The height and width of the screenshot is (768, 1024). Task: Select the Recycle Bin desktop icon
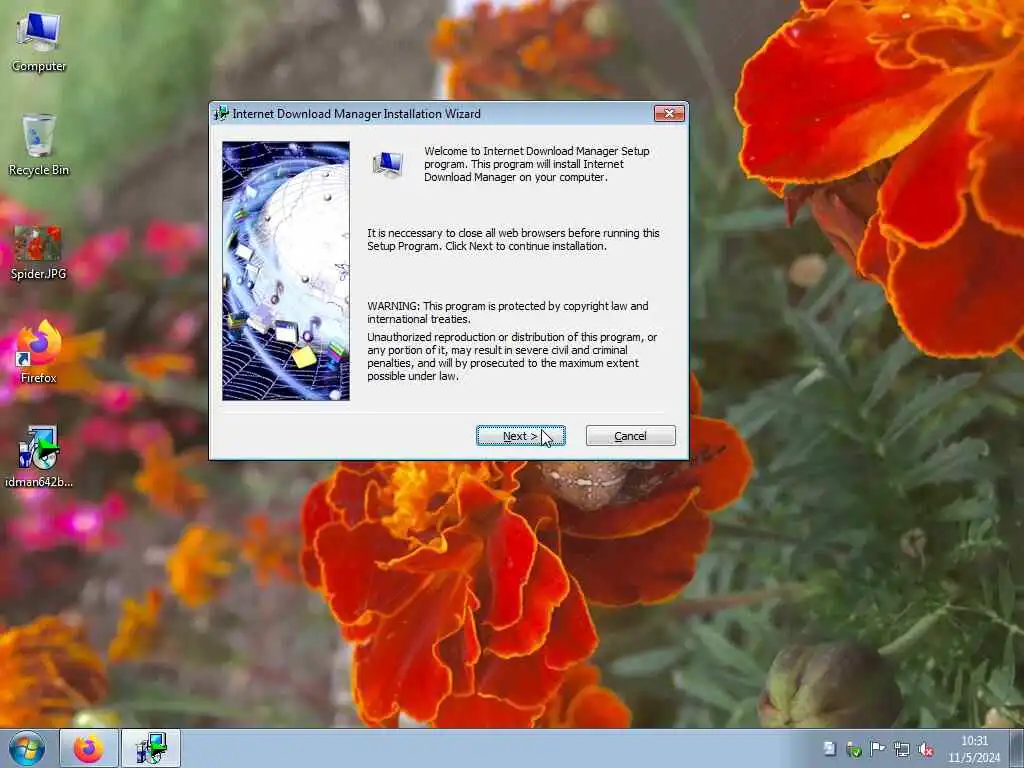click(39, 145)
